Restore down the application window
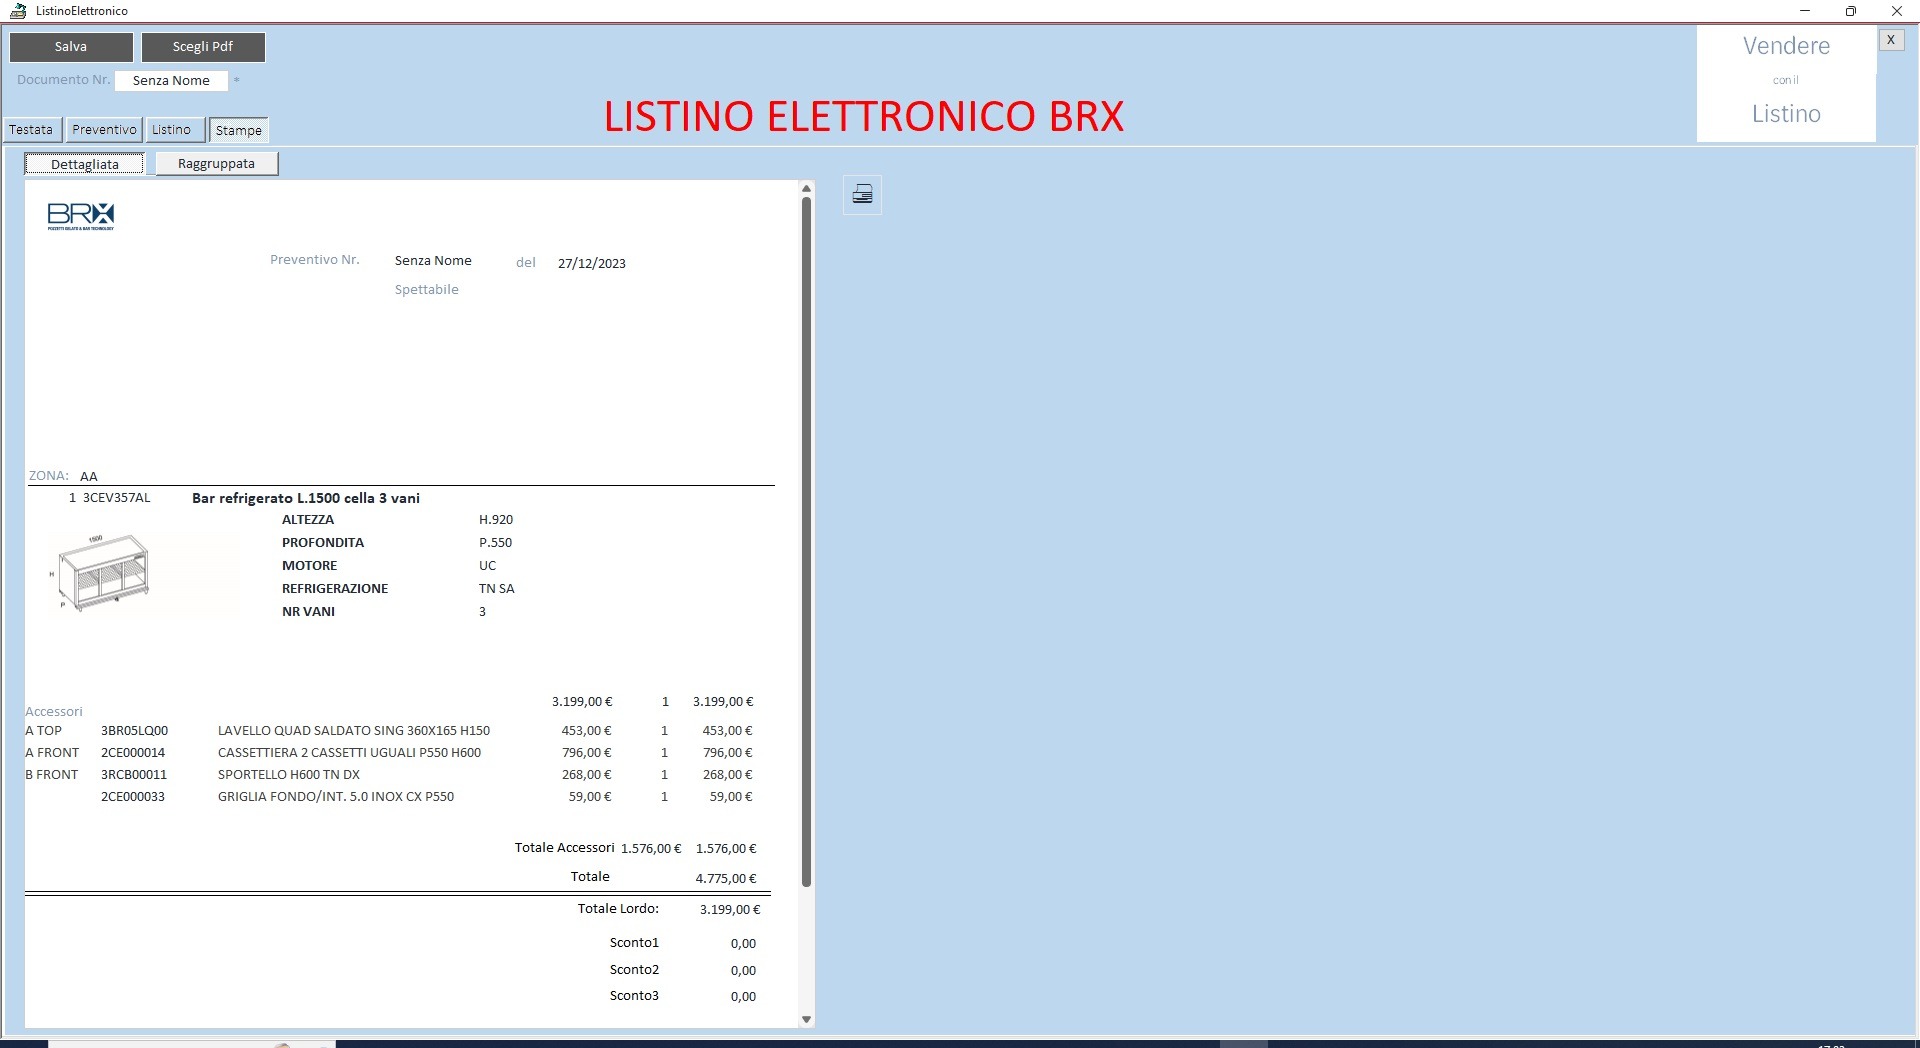1920x1048 pixels. [1850, 11]
